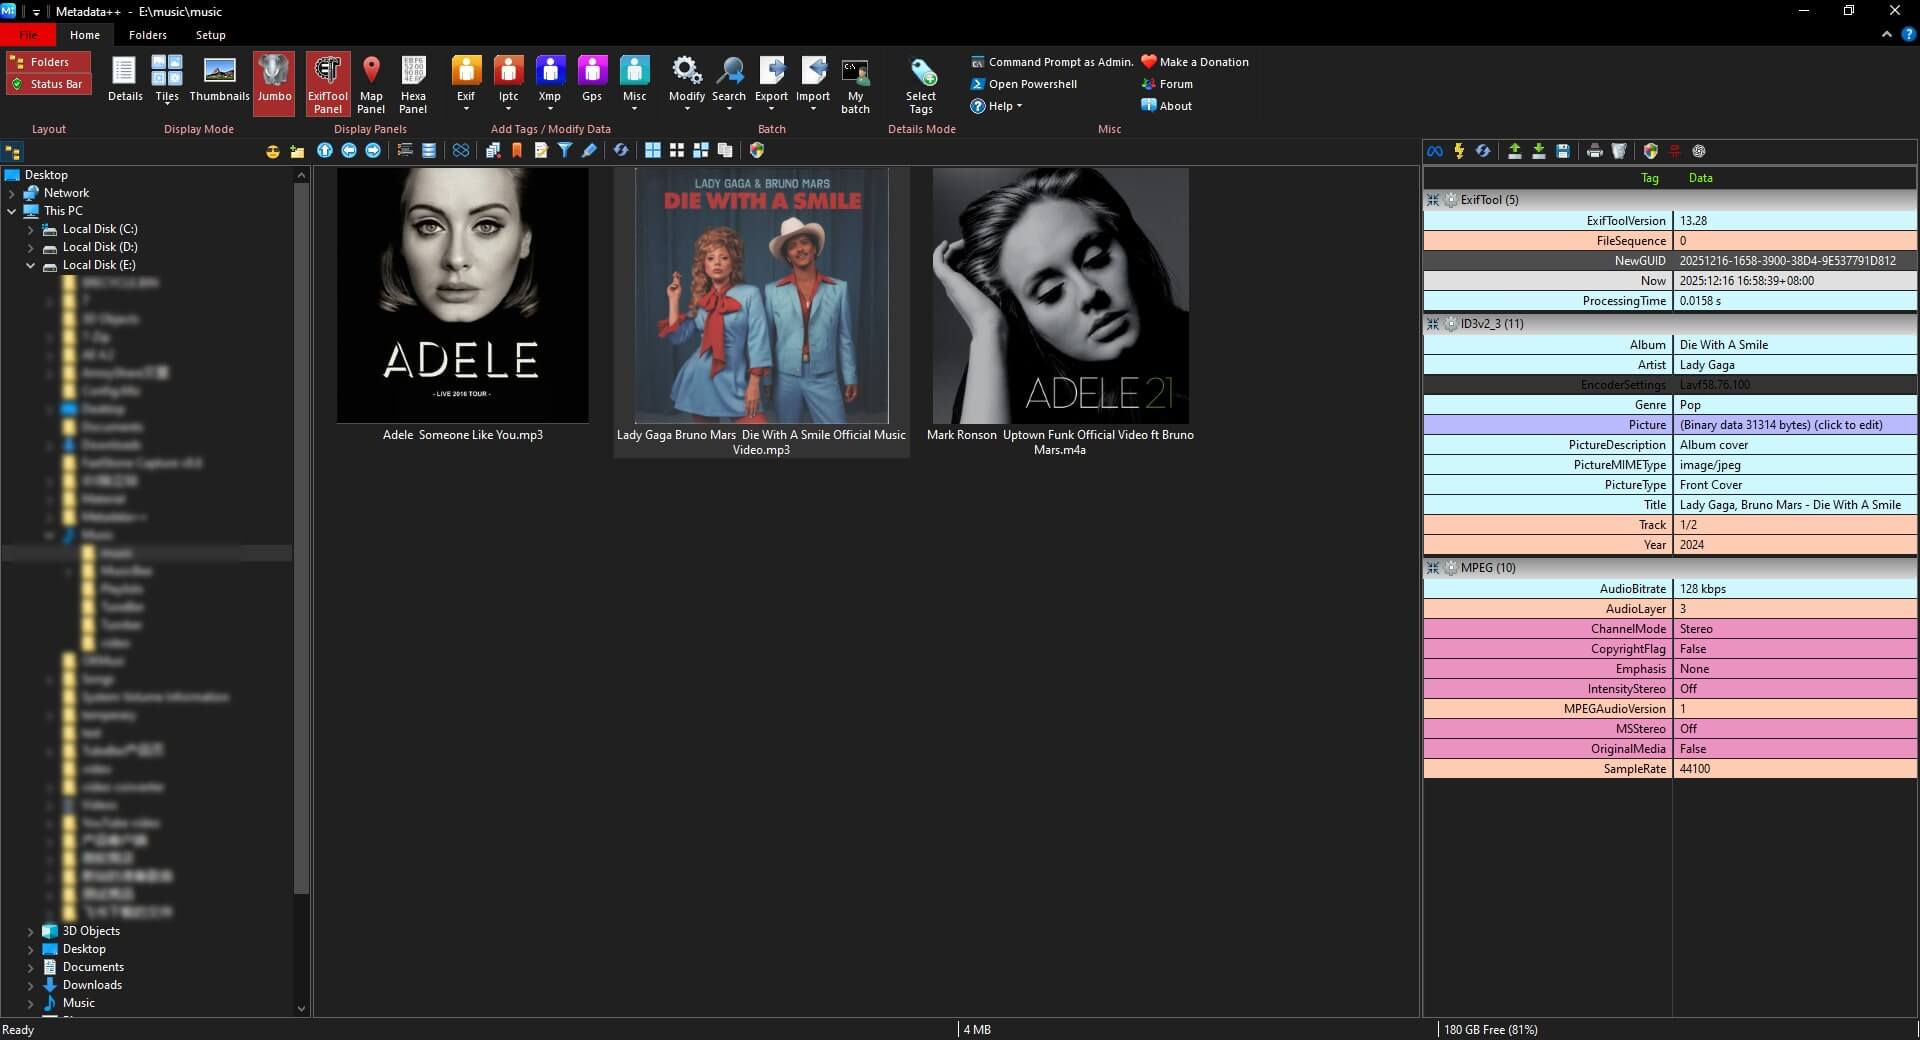The height and width of the screenshot is (1040, 1920).
Task: Click the recycle bin icon in ExifTool toolbar
Action: (1619, 151)
